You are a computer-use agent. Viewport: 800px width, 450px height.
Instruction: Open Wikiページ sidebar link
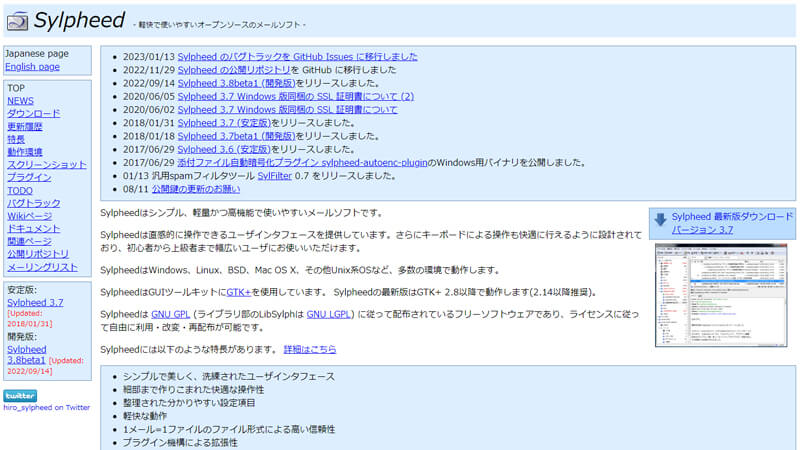tap(30, 216)
